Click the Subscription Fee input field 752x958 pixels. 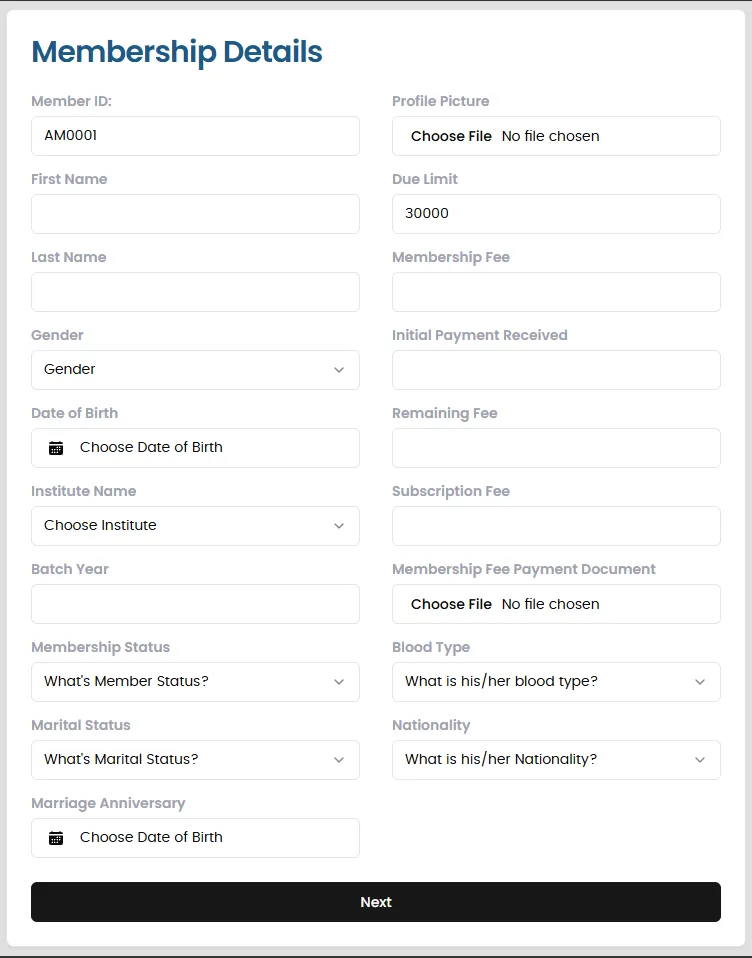click(x=556, y=526)
